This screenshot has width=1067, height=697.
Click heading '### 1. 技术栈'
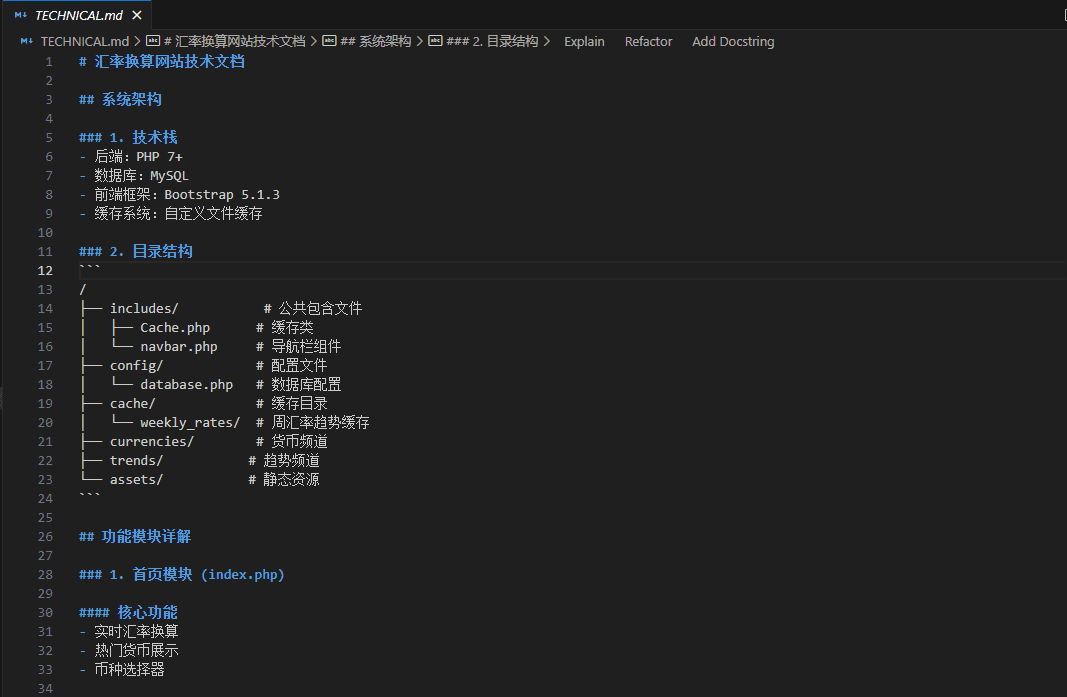(128, 137)
